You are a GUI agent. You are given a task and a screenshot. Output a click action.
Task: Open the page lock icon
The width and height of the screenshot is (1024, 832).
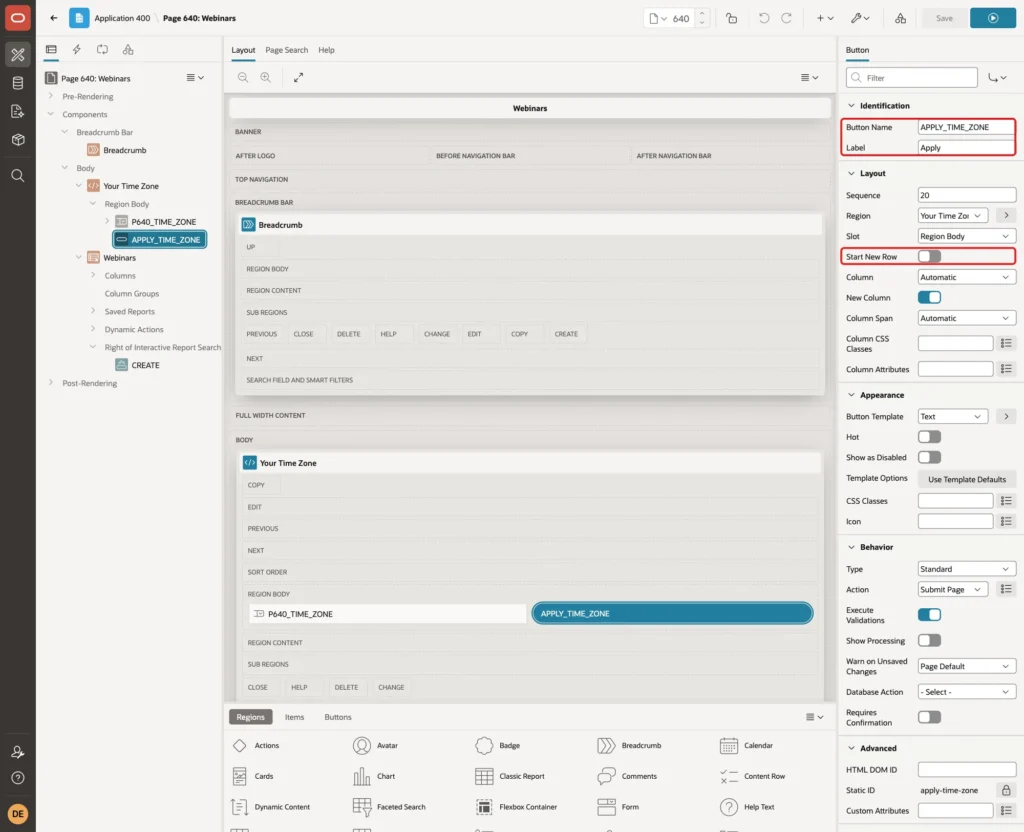coord(731,18)
